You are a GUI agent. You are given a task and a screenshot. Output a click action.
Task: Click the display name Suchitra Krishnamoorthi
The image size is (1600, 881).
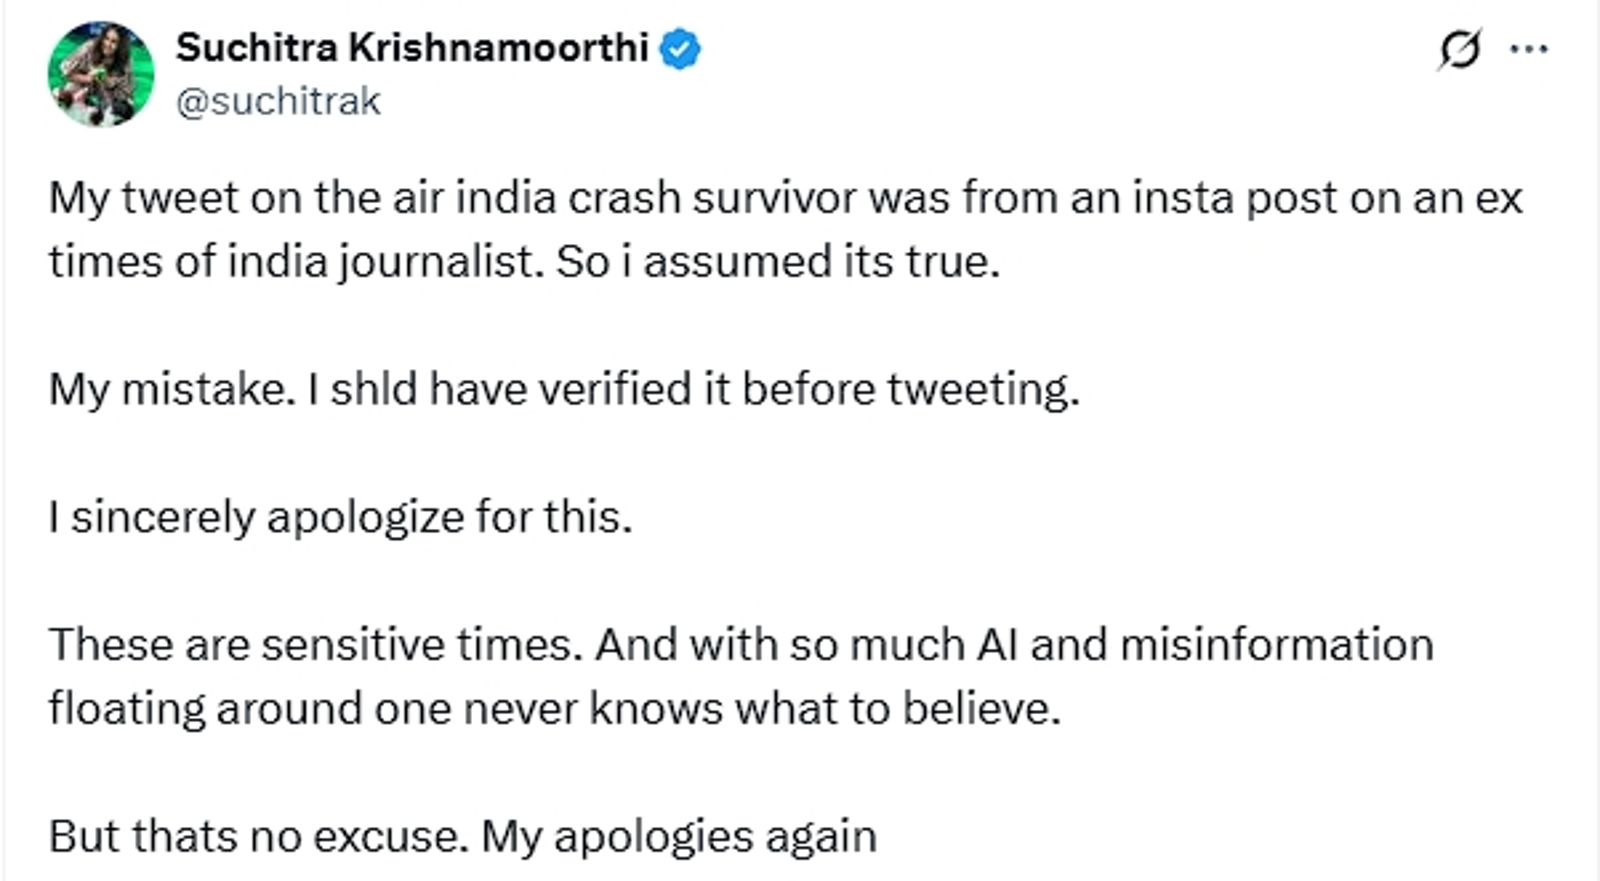tap(412, 48)
